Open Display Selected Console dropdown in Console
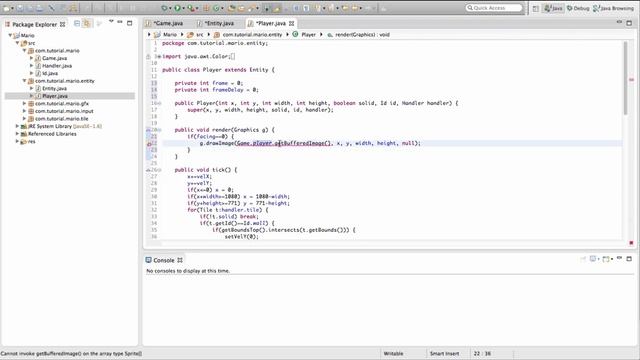Viewport: 640px width, 360px height. click(598, 259)
